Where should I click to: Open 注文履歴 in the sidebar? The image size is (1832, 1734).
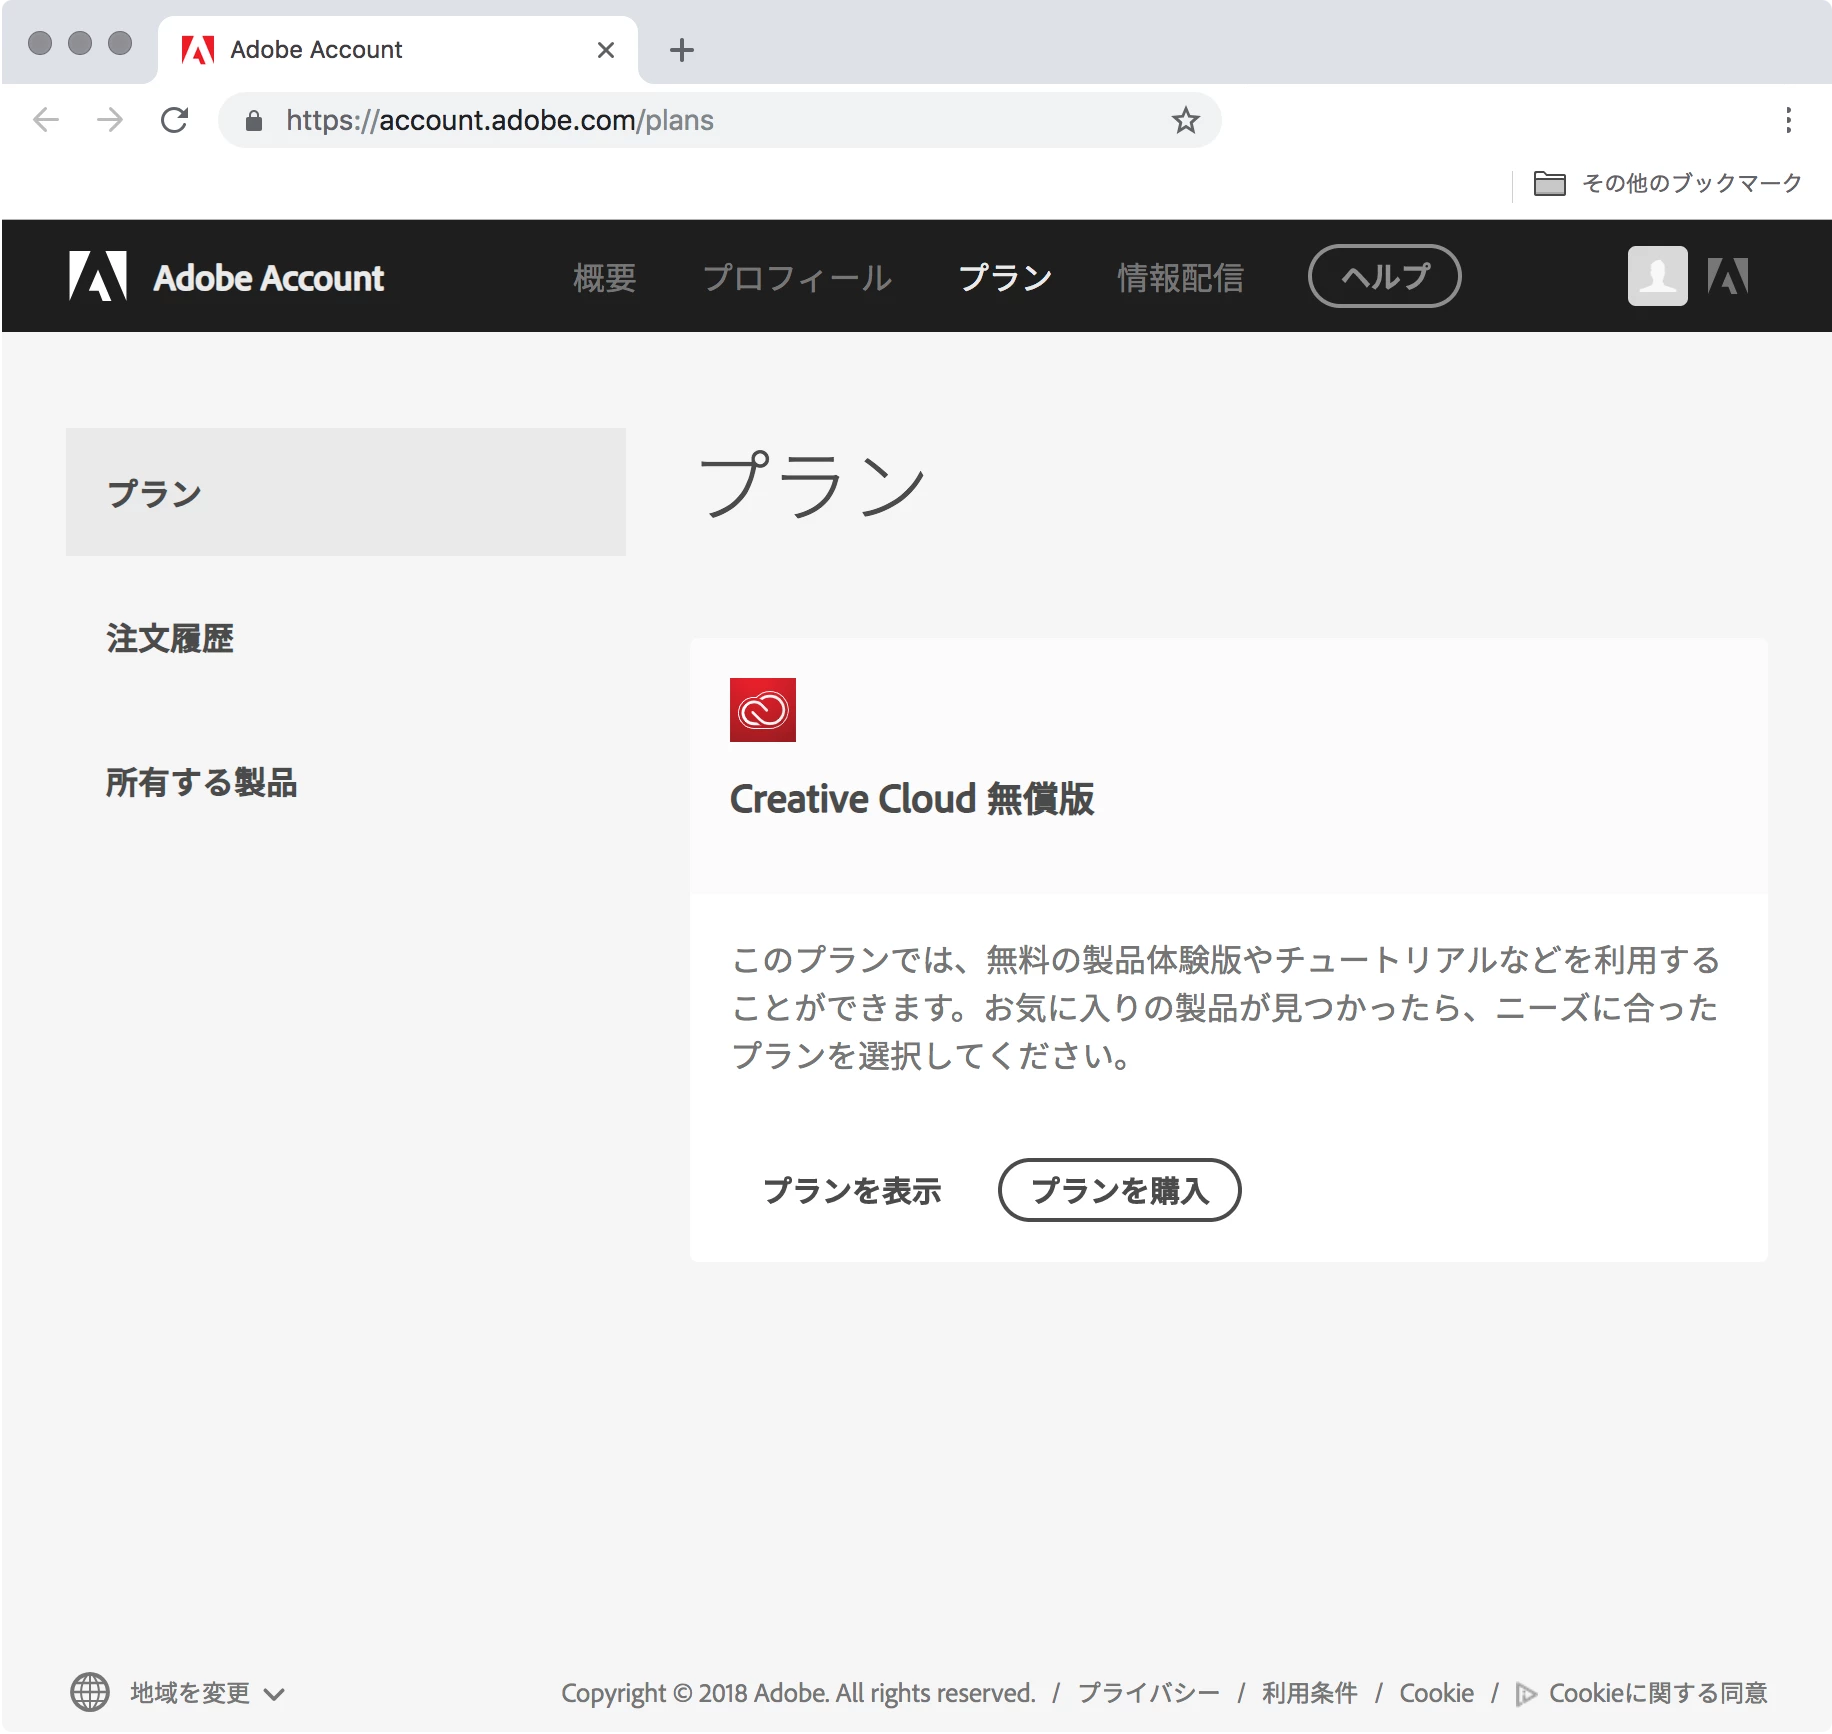(170, 638)
